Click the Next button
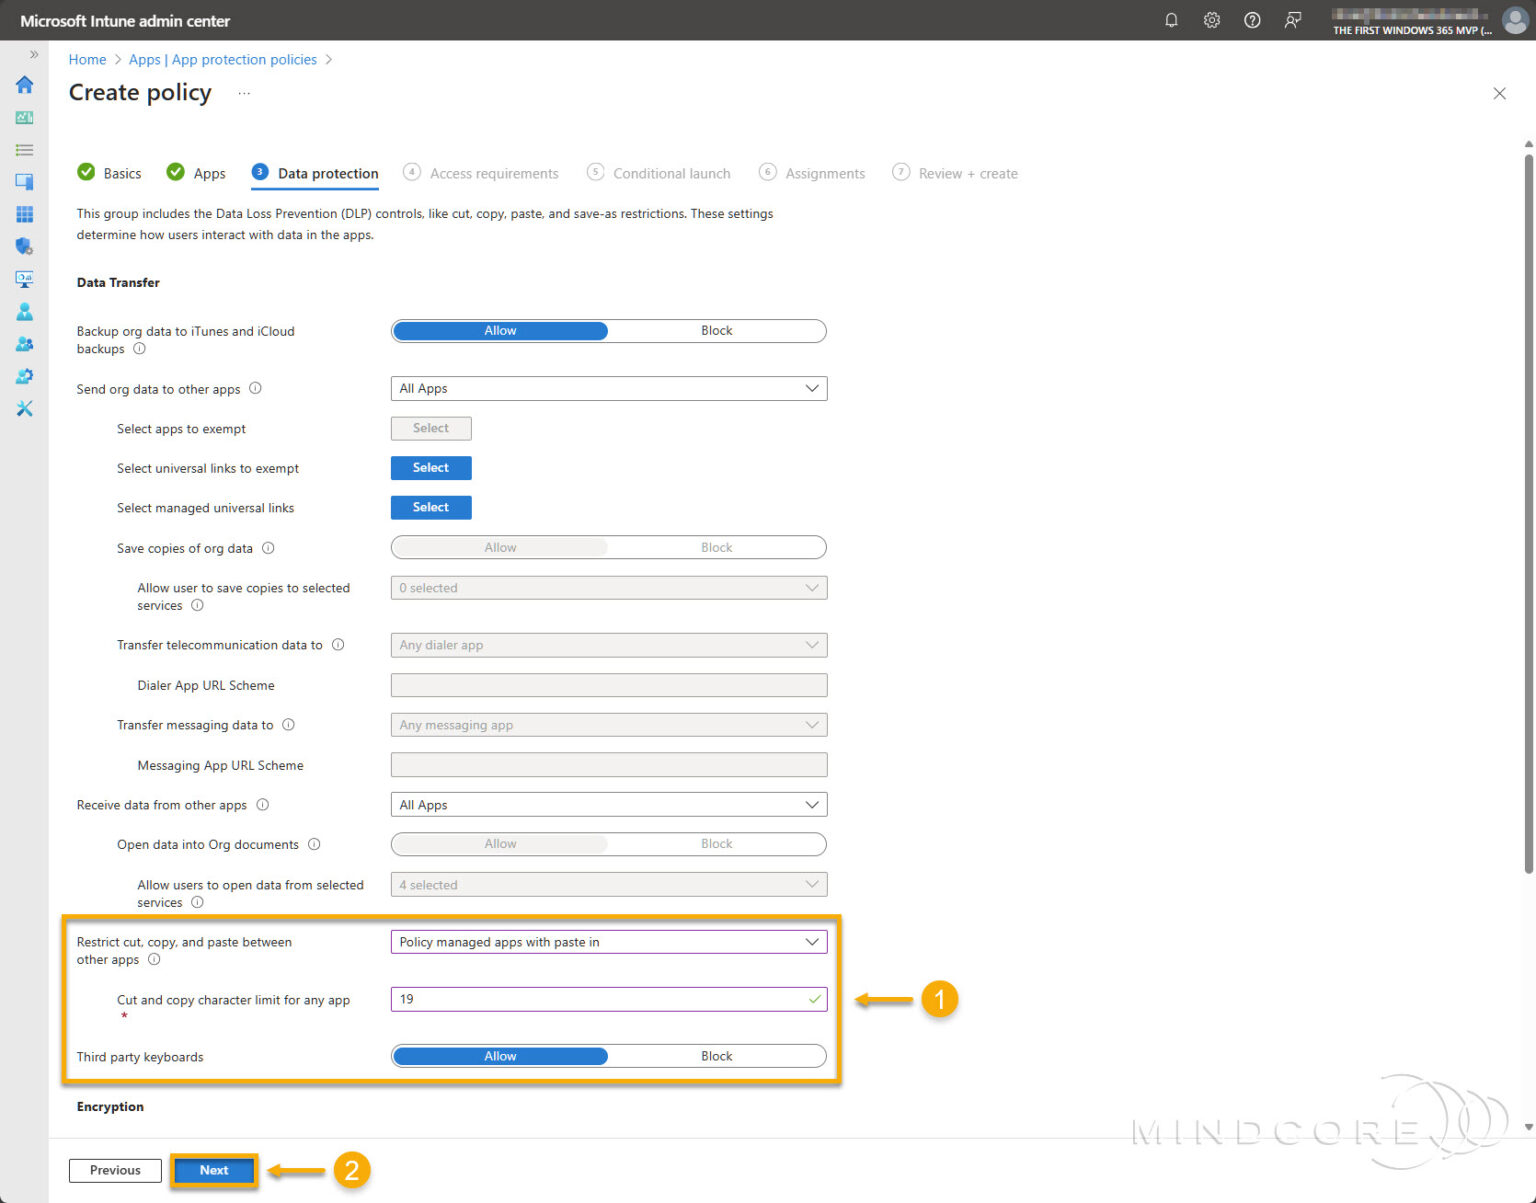Screen dimensions: 1536x1203 coord(213,1170)
